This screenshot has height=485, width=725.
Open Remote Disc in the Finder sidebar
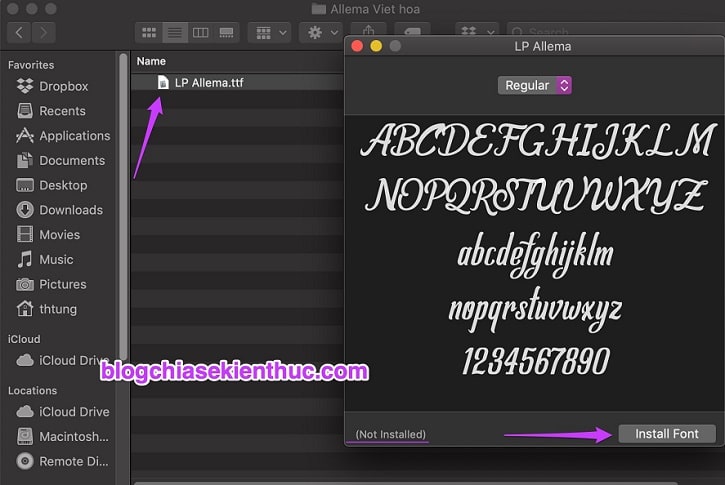click(x=62, y=461)
